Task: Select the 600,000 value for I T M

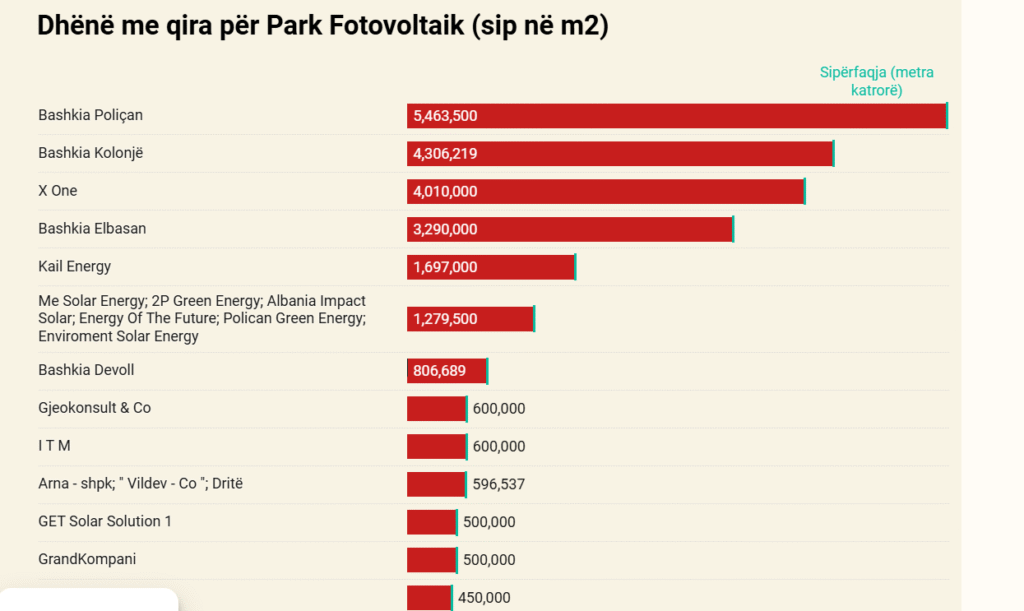Action: 499,446
